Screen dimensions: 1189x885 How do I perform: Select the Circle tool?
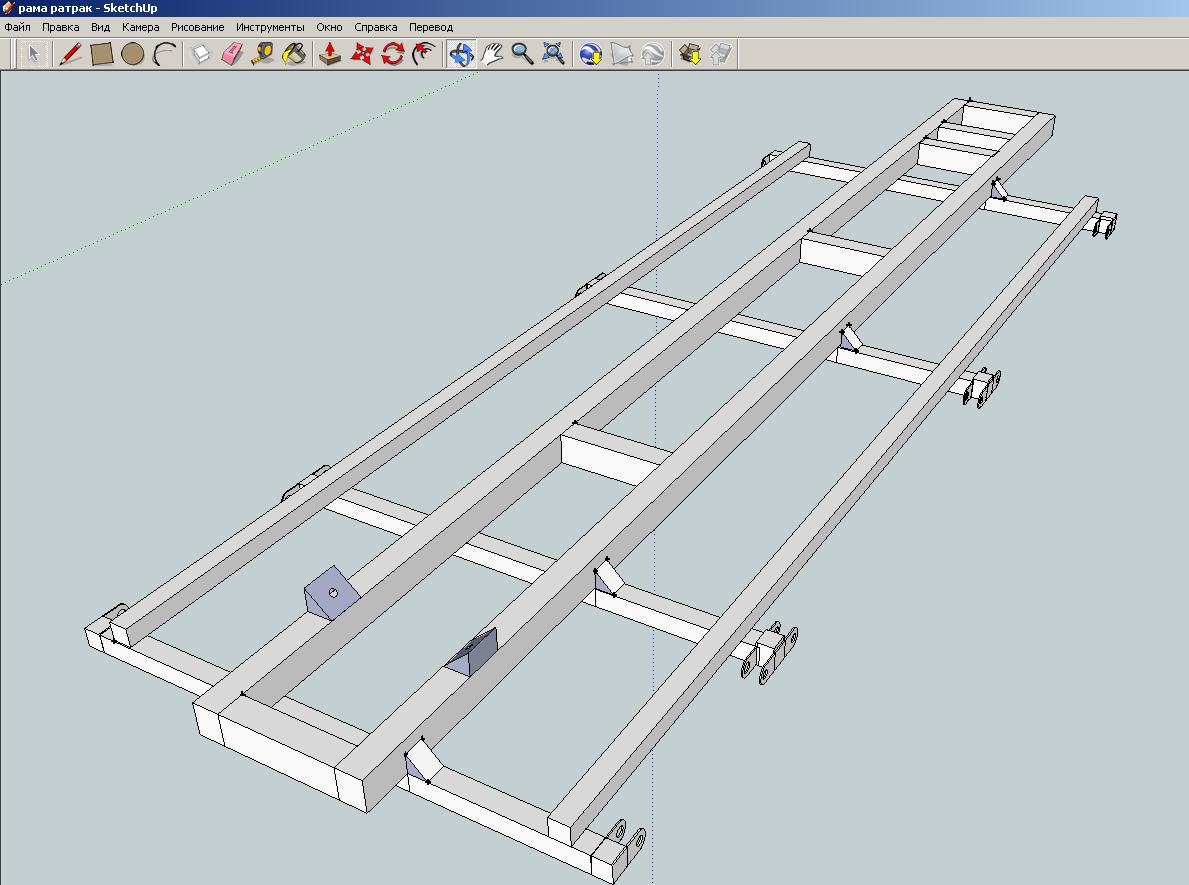(133, 54)
